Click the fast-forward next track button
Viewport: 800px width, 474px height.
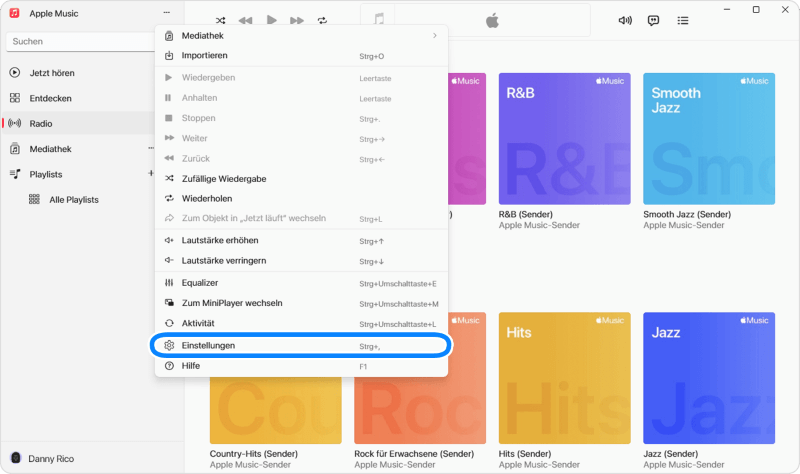click(296, 20)
